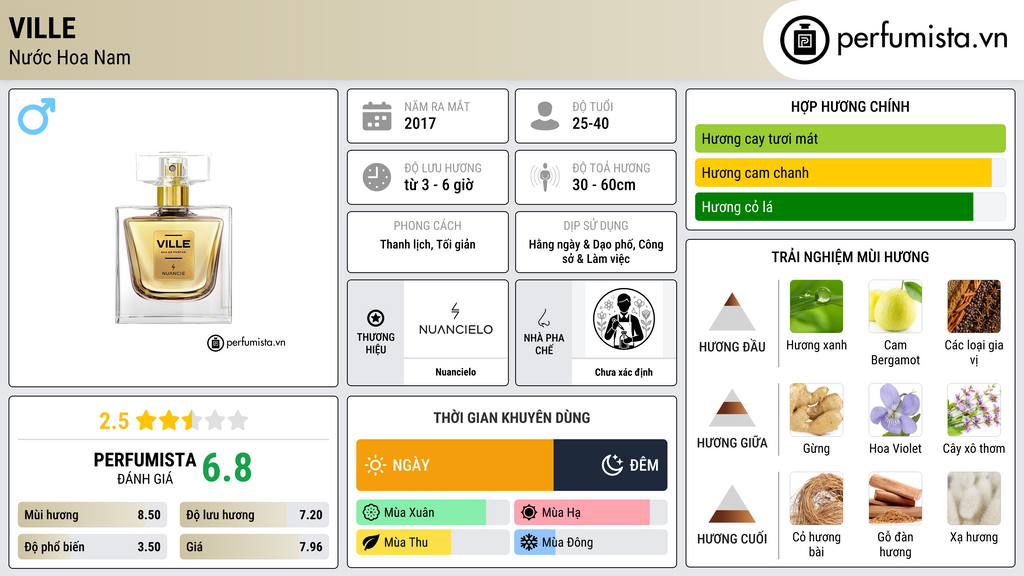
Task: Click the dark Đêm nighttime bar
Action: pos(611,465)
